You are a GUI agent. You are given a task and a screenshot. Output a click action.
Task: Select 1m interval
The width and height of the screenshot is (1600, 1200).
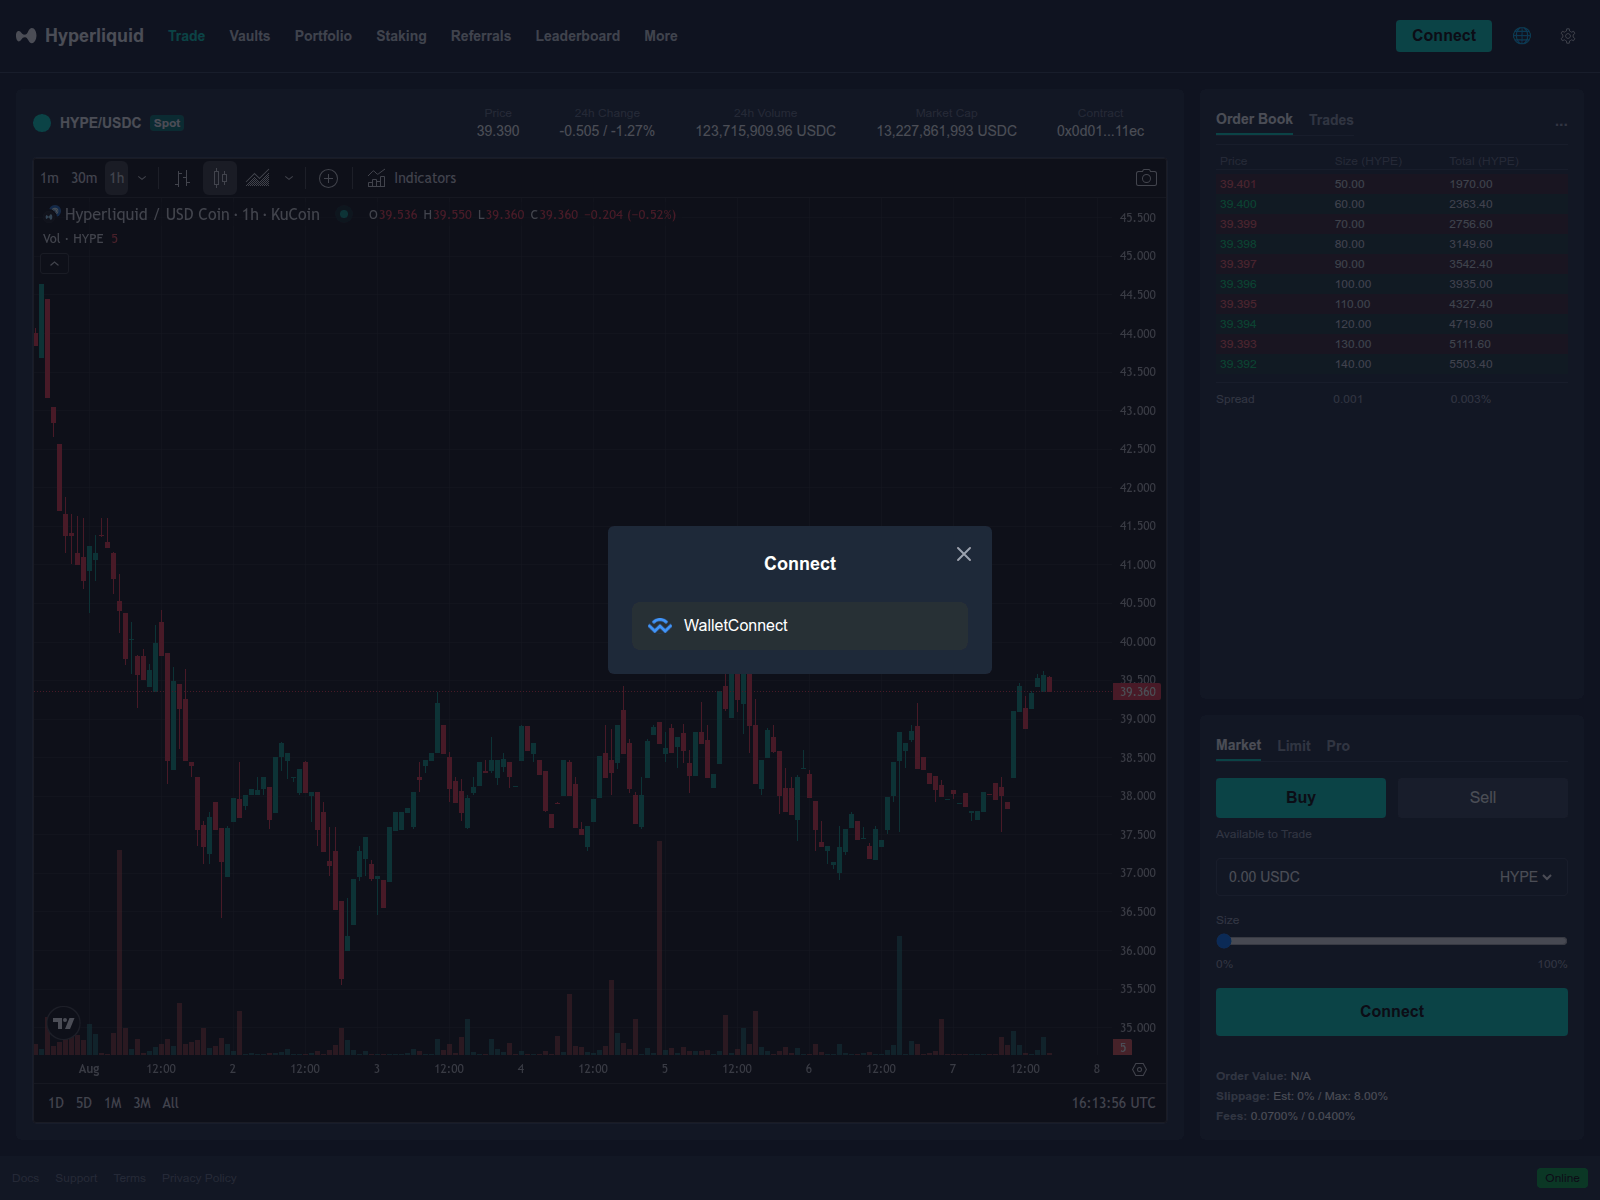pos(49,178)
